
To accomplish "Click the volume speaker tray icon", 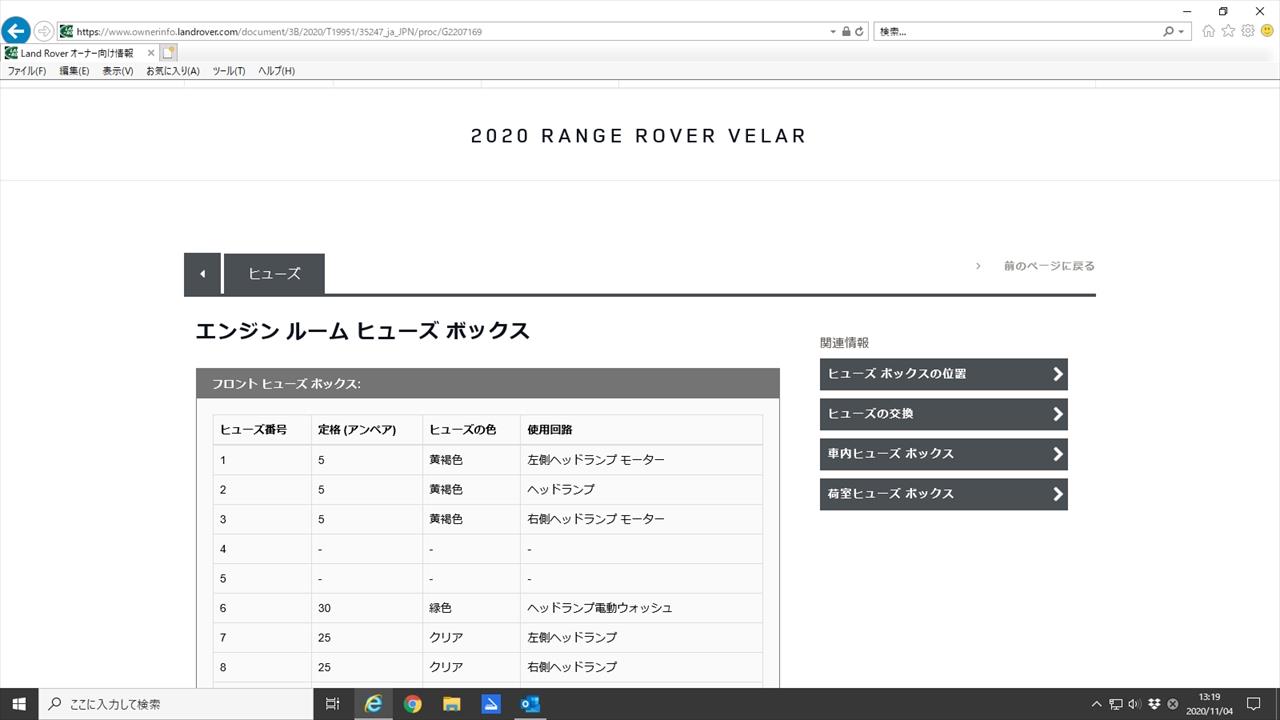I will [1135, 704].
